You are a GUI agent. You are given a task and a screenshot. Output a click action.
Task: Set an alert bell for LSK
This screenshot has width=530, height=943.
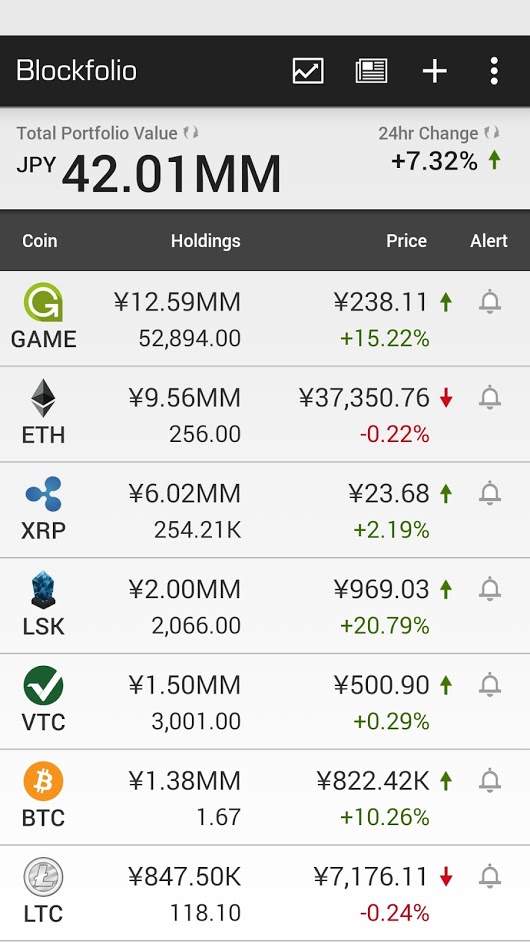tap(490, 589)
